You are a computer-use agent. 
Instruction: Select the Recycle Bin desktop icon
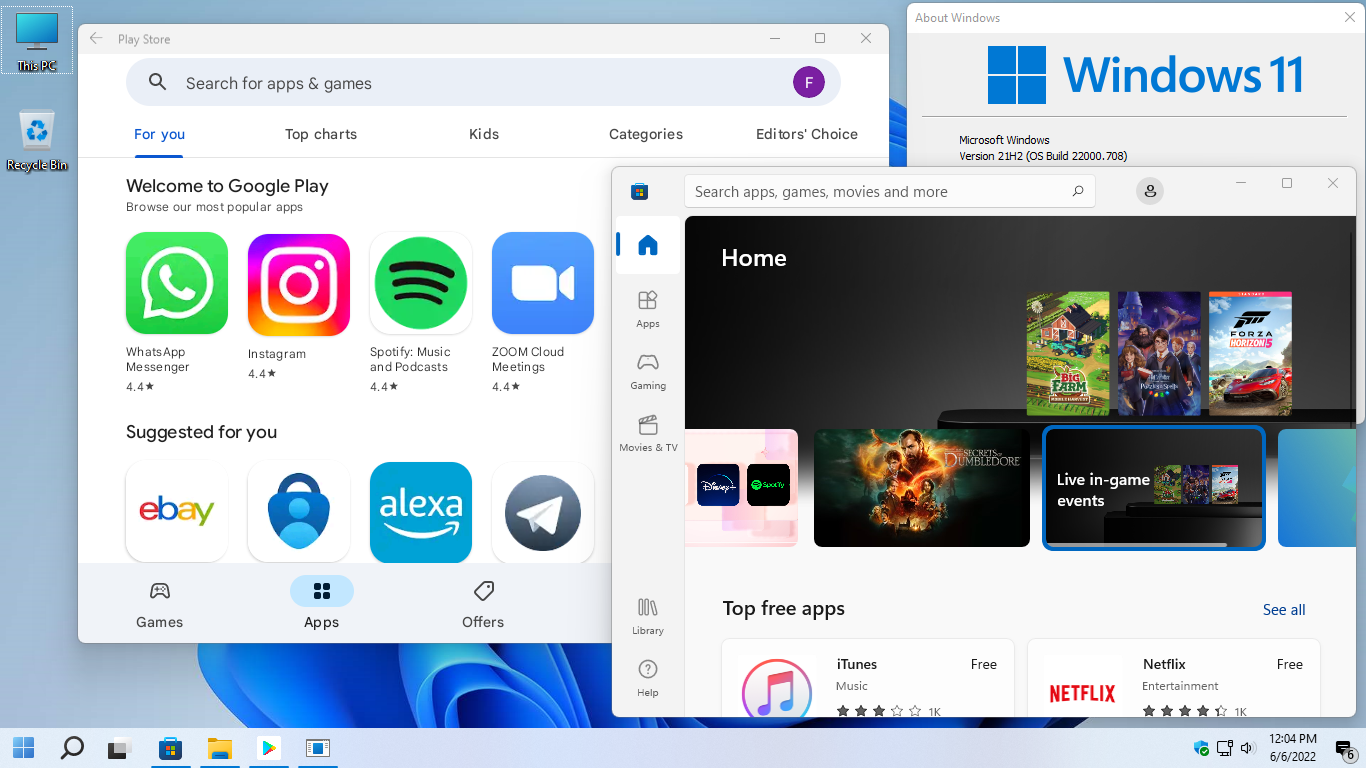37,140
